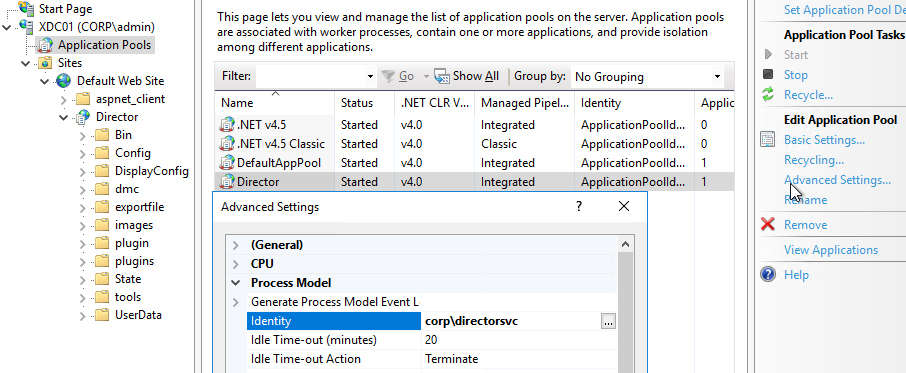
Task: Click the blue Help question mark icon
Action: click(768, 274)
